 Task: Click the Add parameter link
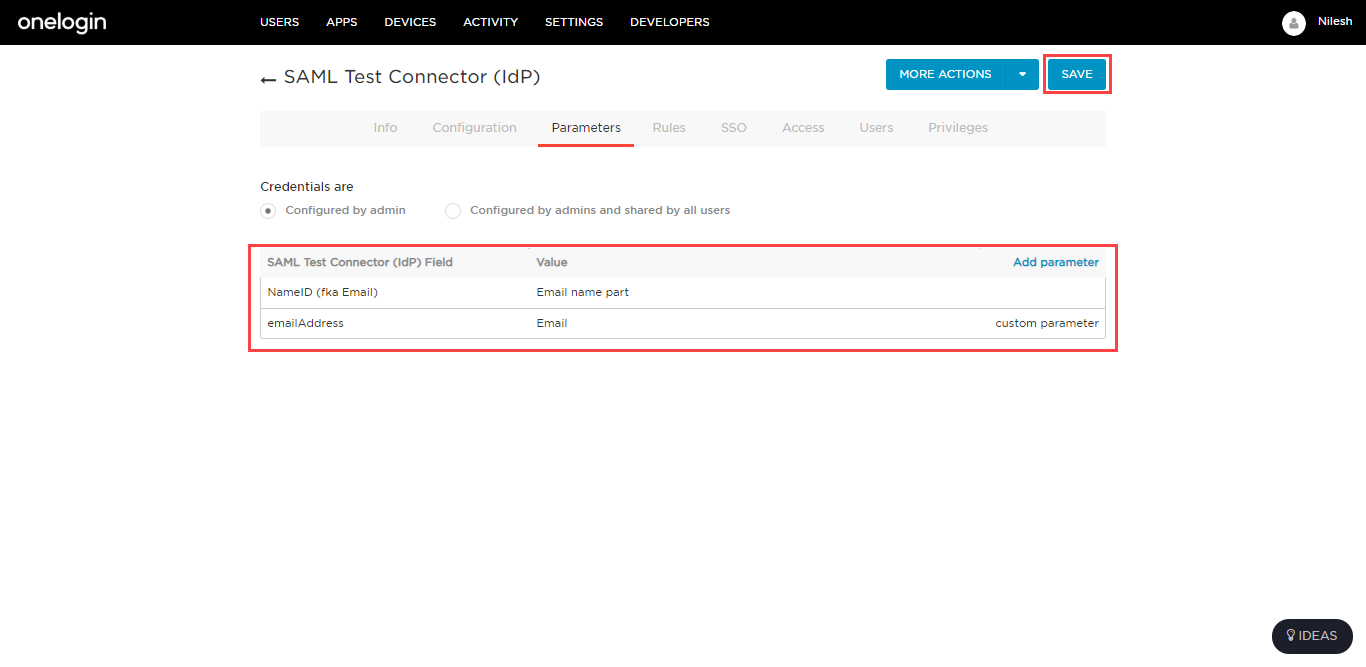point(1055,262)
